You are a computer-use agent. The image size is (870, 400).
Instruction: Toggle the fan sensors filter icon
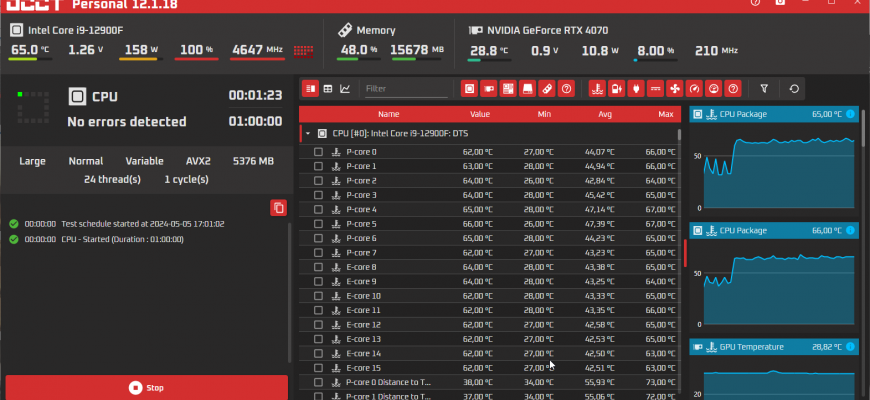[x=675, y=89]
